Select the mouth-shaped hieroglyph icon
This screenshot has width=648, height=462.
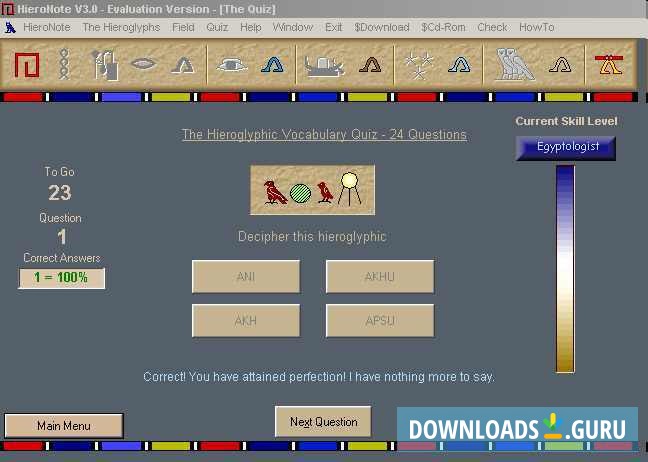pyautogui.click(x=143, y=64)
